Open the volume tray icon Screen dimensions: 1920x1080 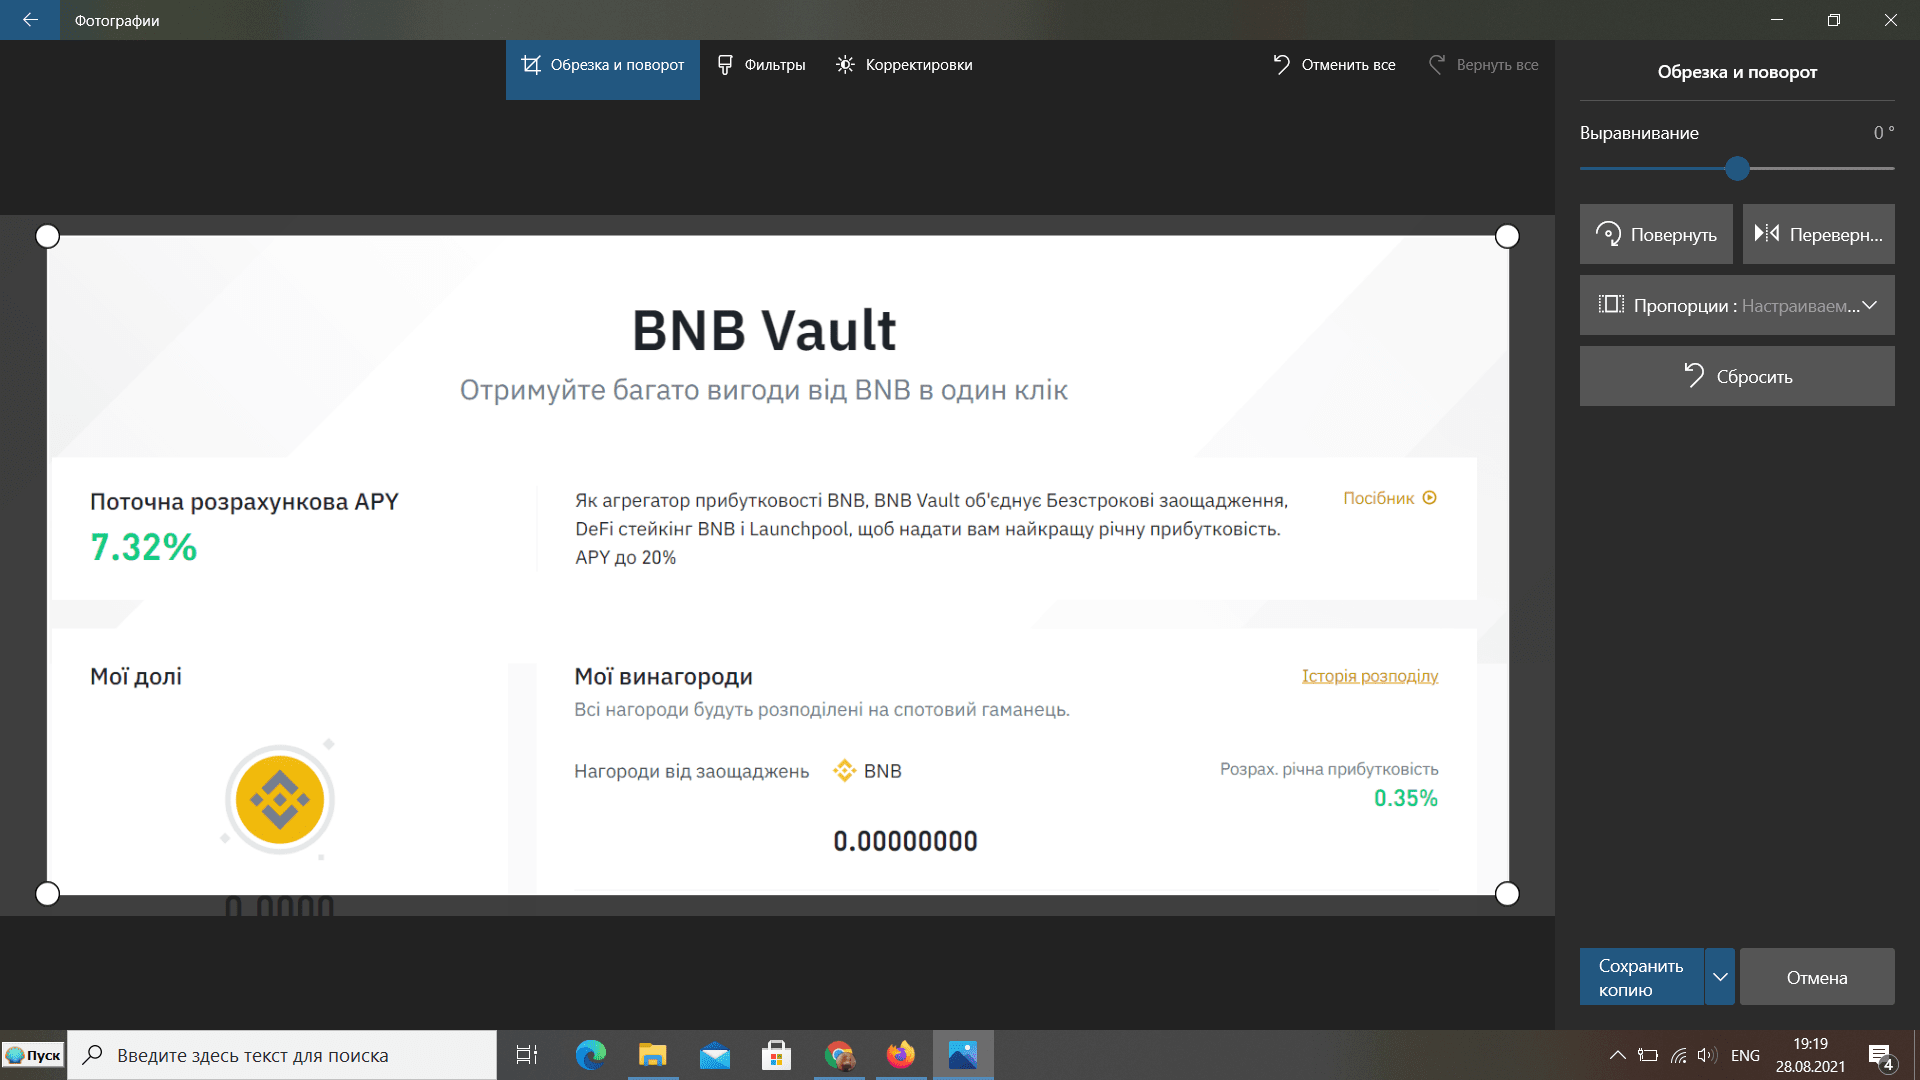1707,1055
